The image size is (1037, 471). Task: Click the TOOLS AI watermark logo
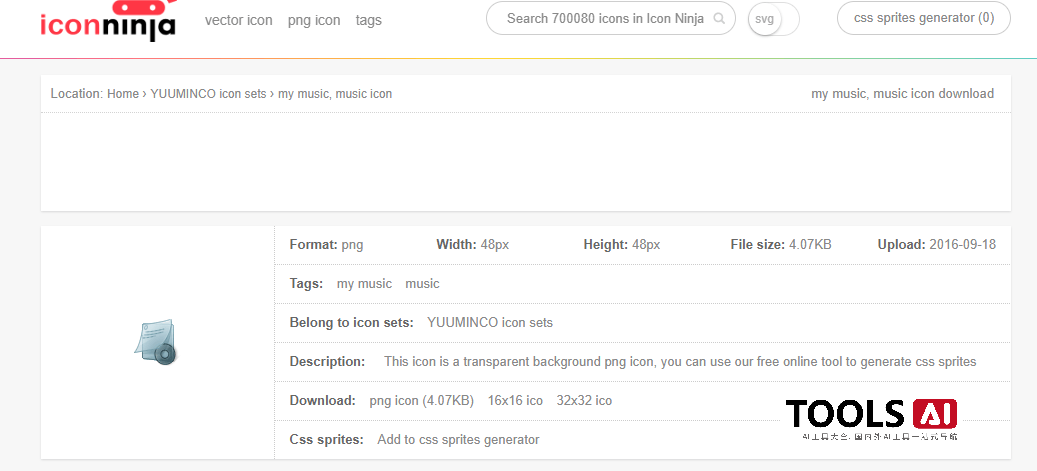pyautogui.click(x=871, y=416)
